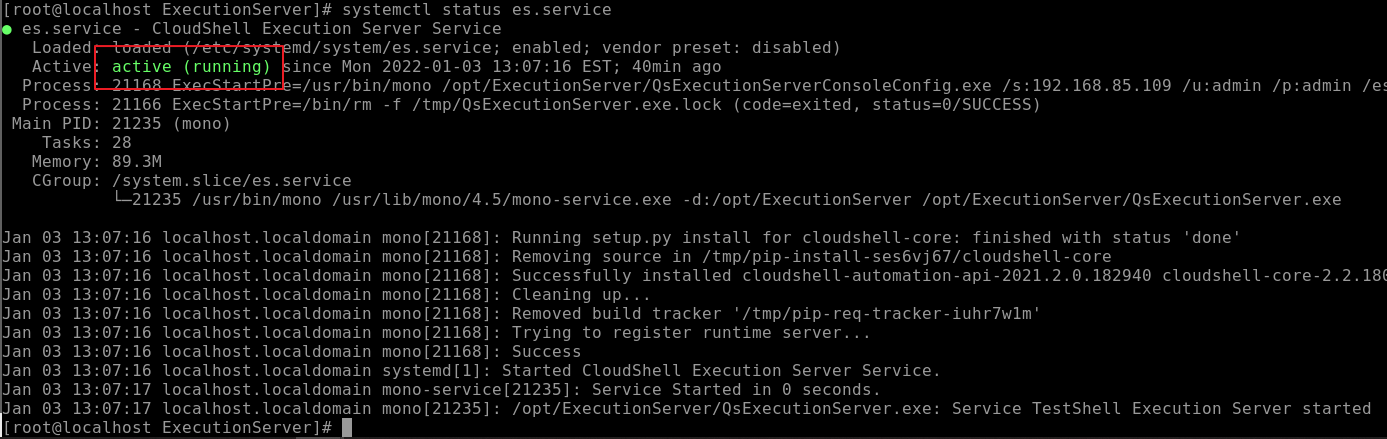Click the standalone "Success" log message
Screen dimensions: 1387x439
[546, 352]
